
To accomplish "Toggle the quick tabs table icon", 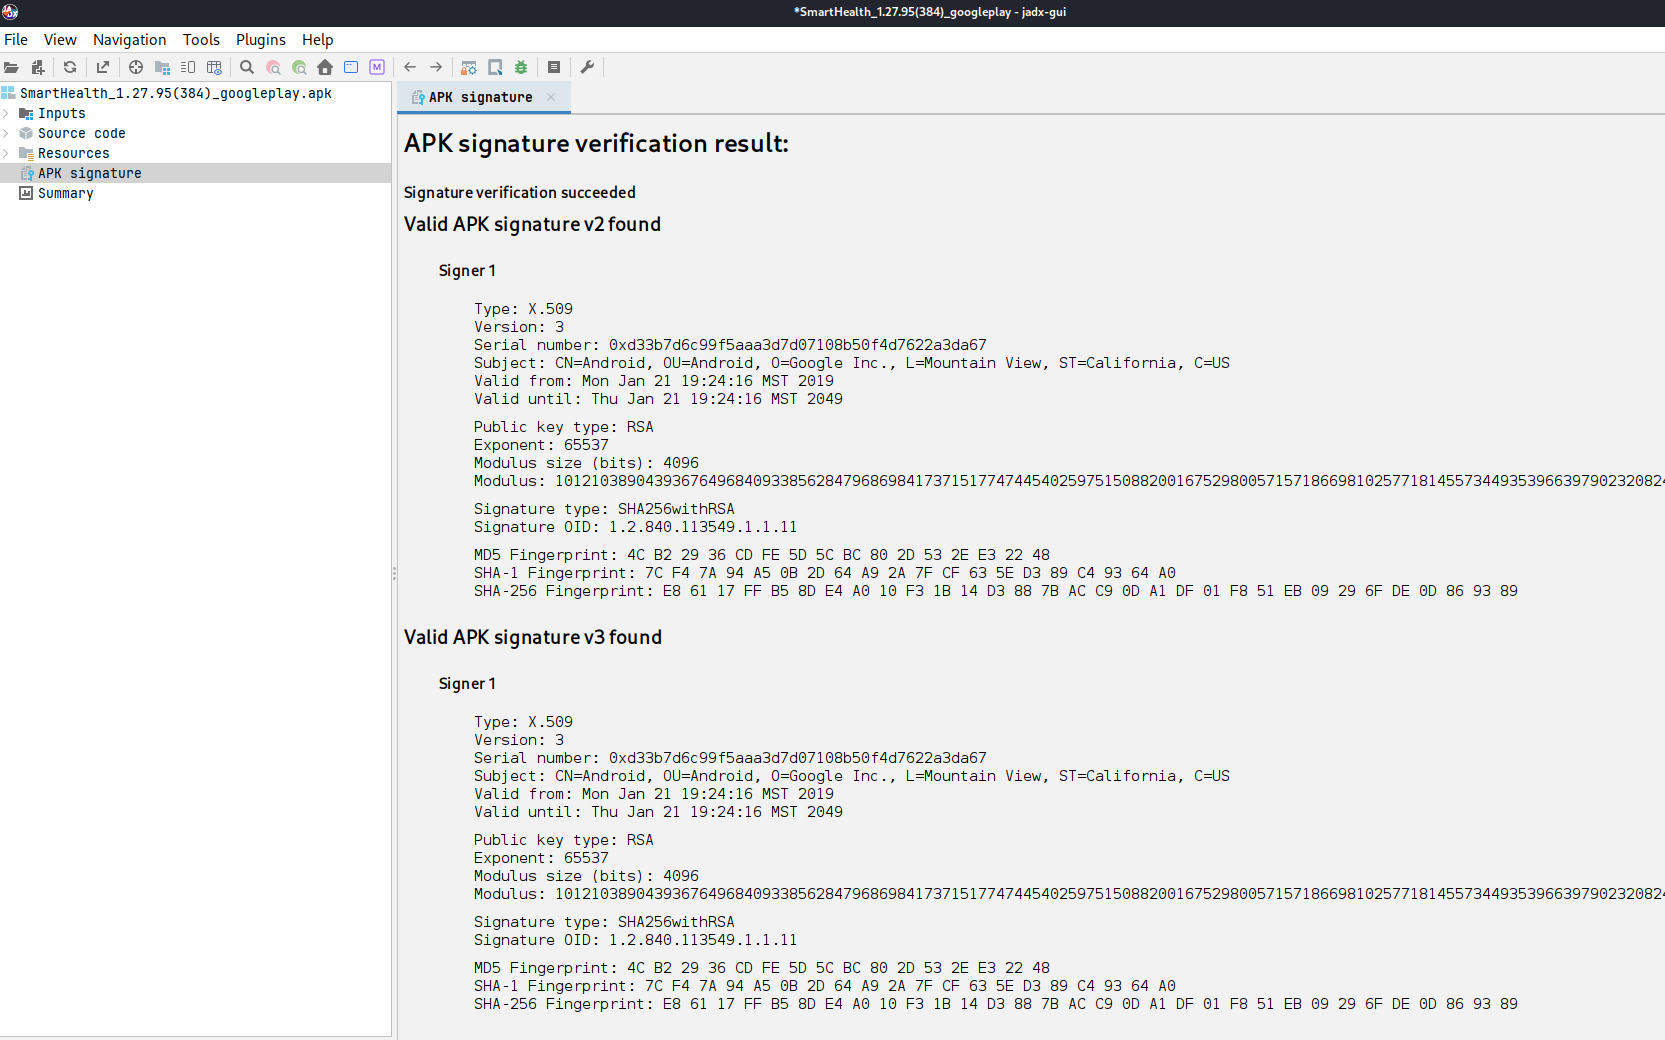I will (x=214, y=67).
